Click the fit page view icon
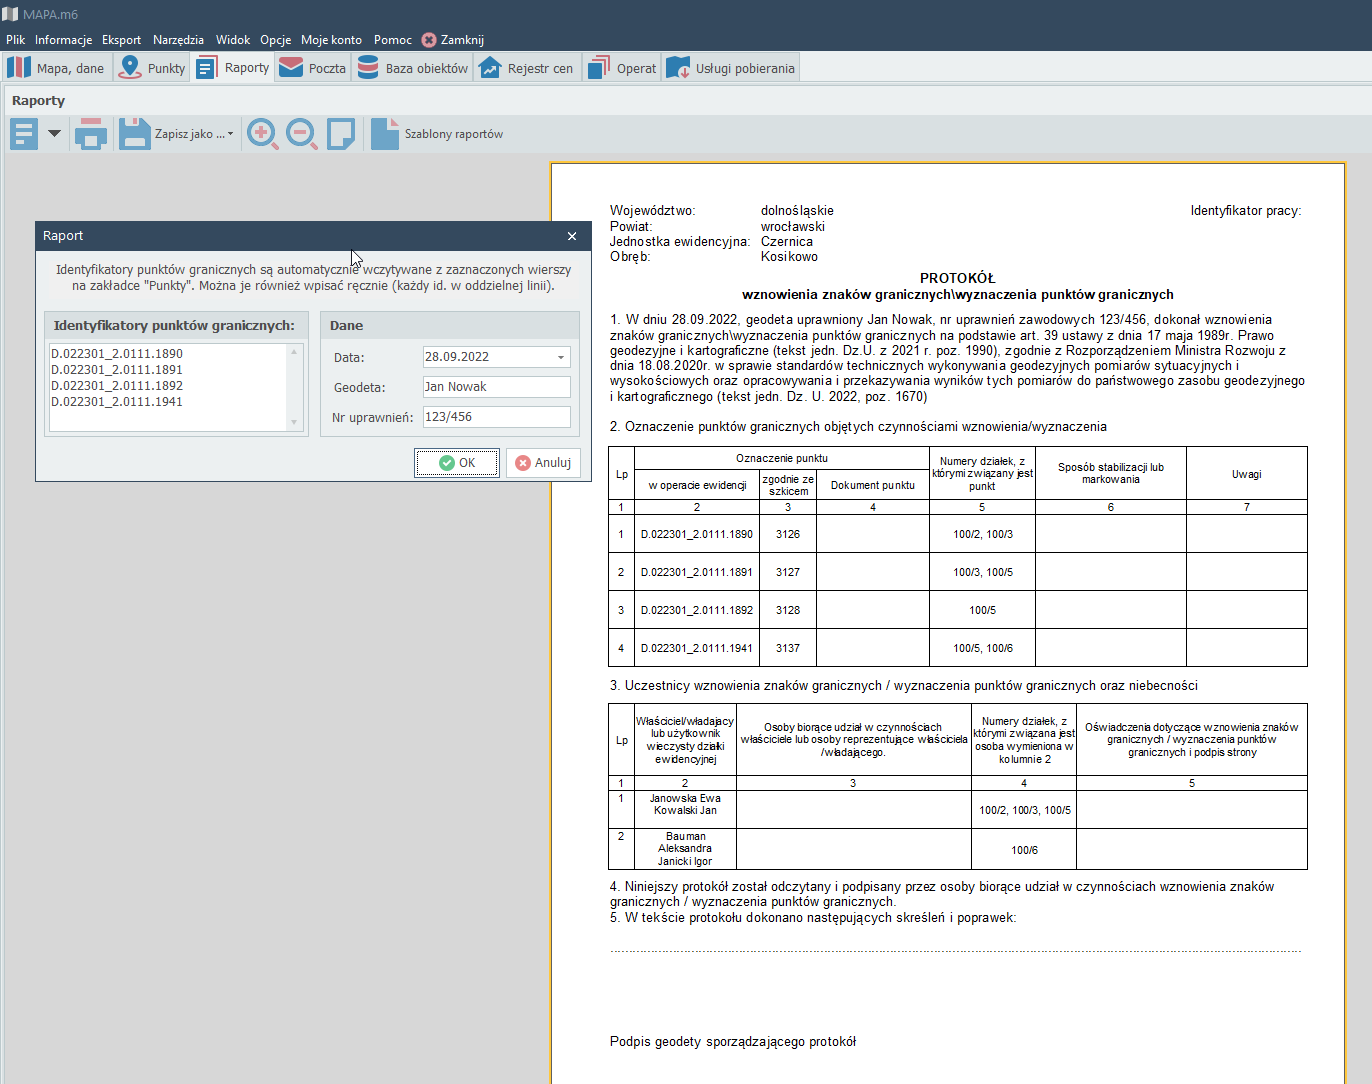1372x1084 pixels. tap(341, 134)
